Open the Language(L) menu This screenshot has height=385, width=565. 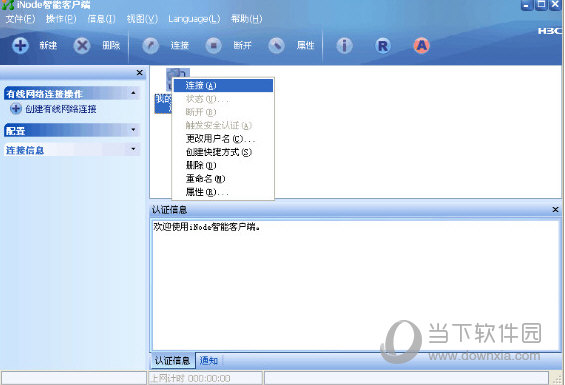click(194, 19)
